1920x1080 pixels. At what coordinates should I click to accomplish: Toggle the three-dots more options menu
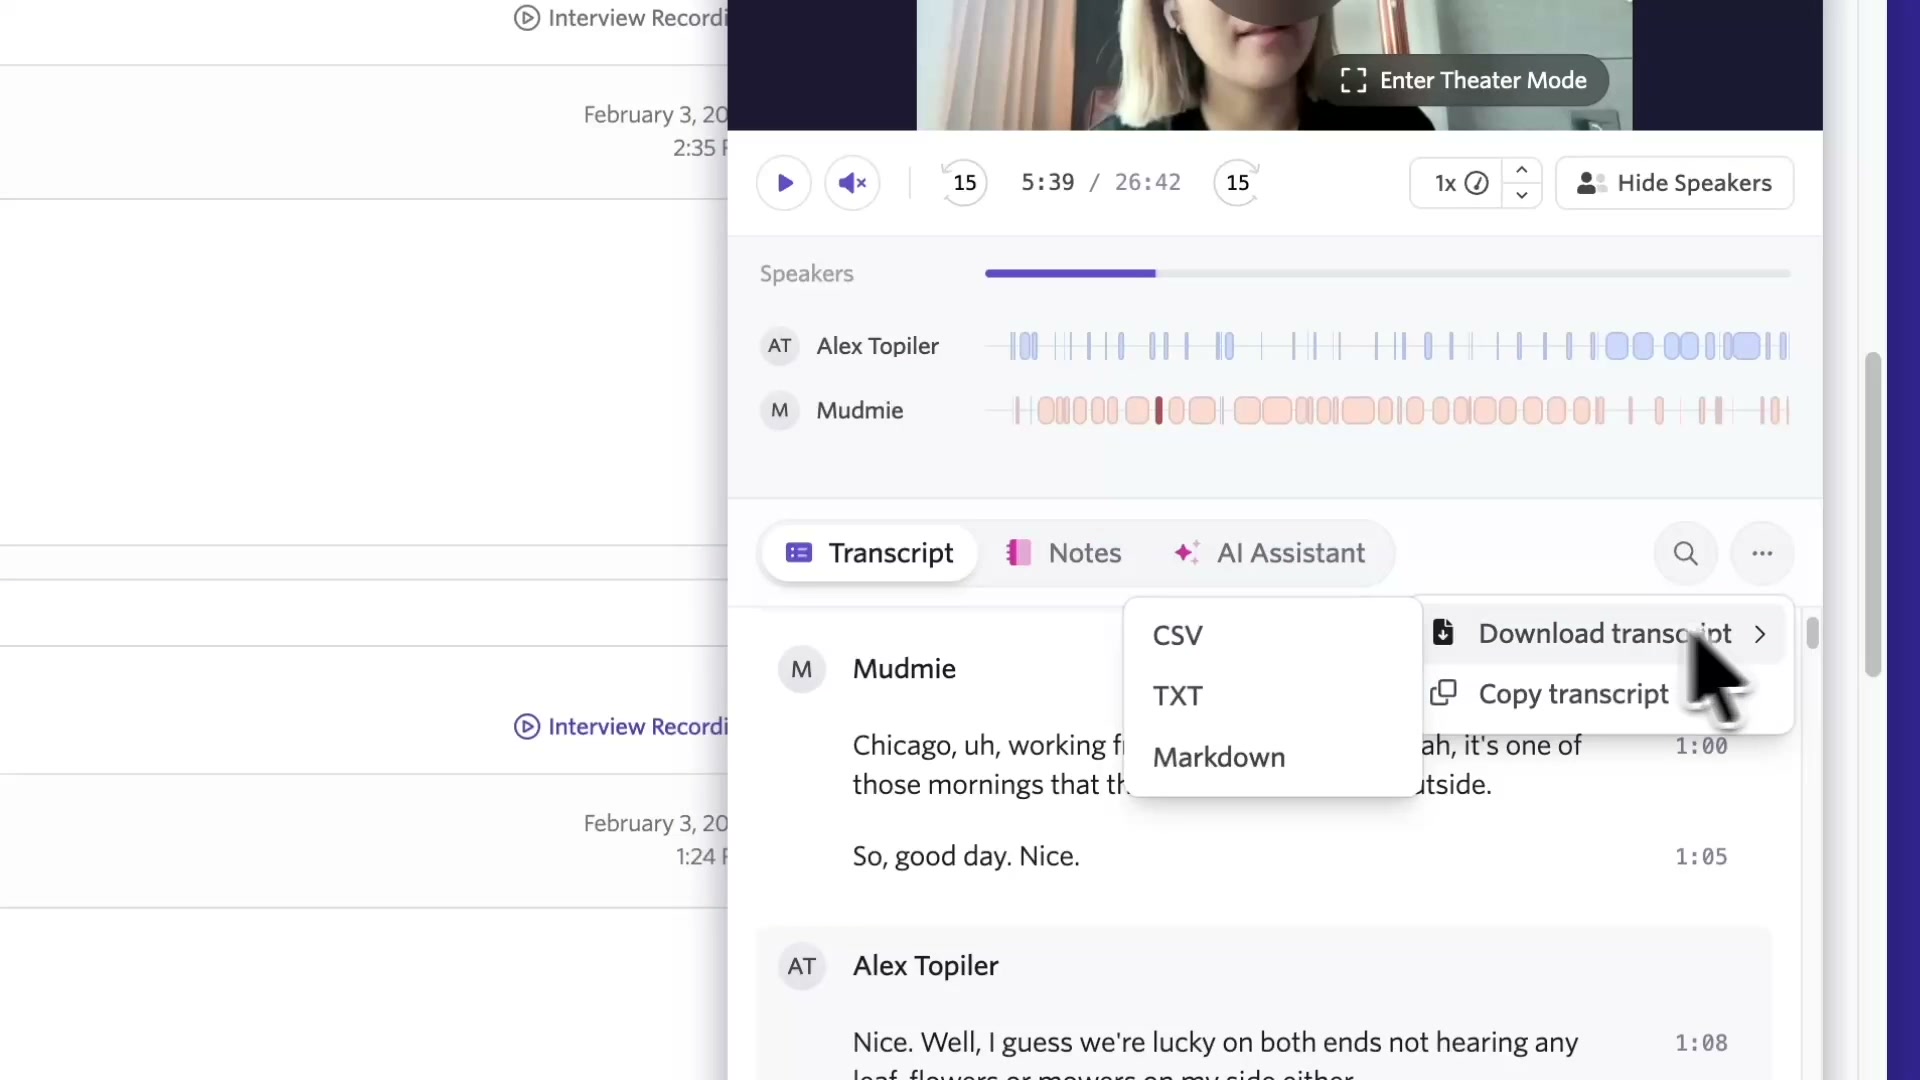[x=1762, y=553]
